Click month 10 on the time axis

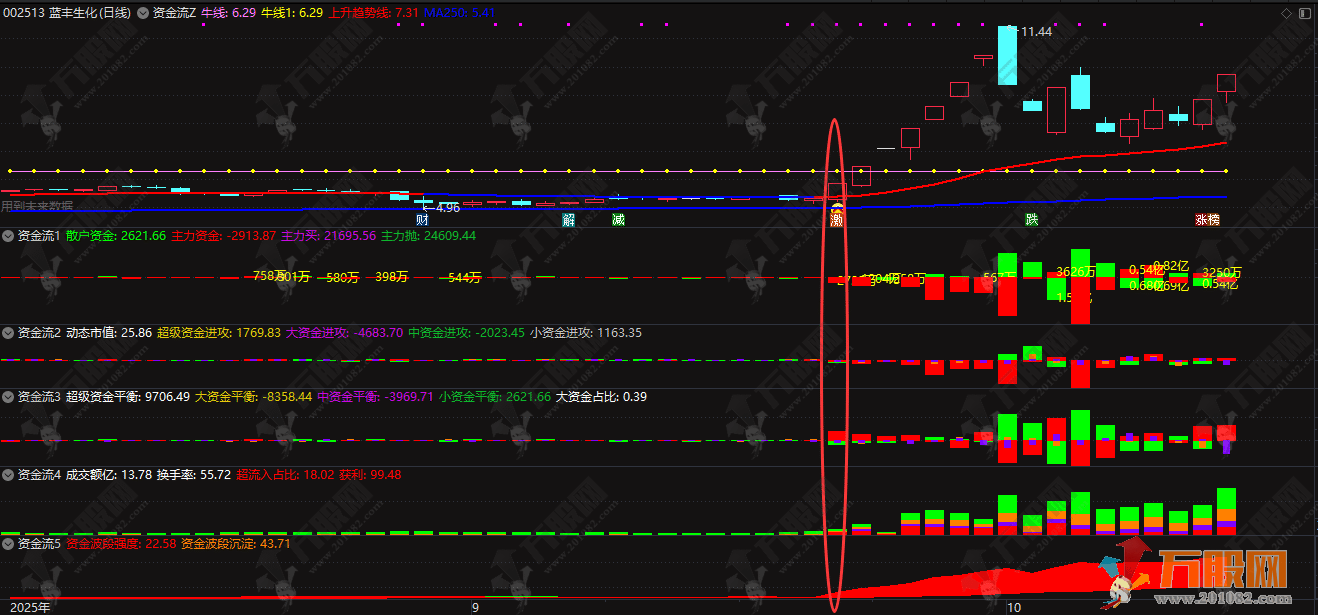(1014, 606)
